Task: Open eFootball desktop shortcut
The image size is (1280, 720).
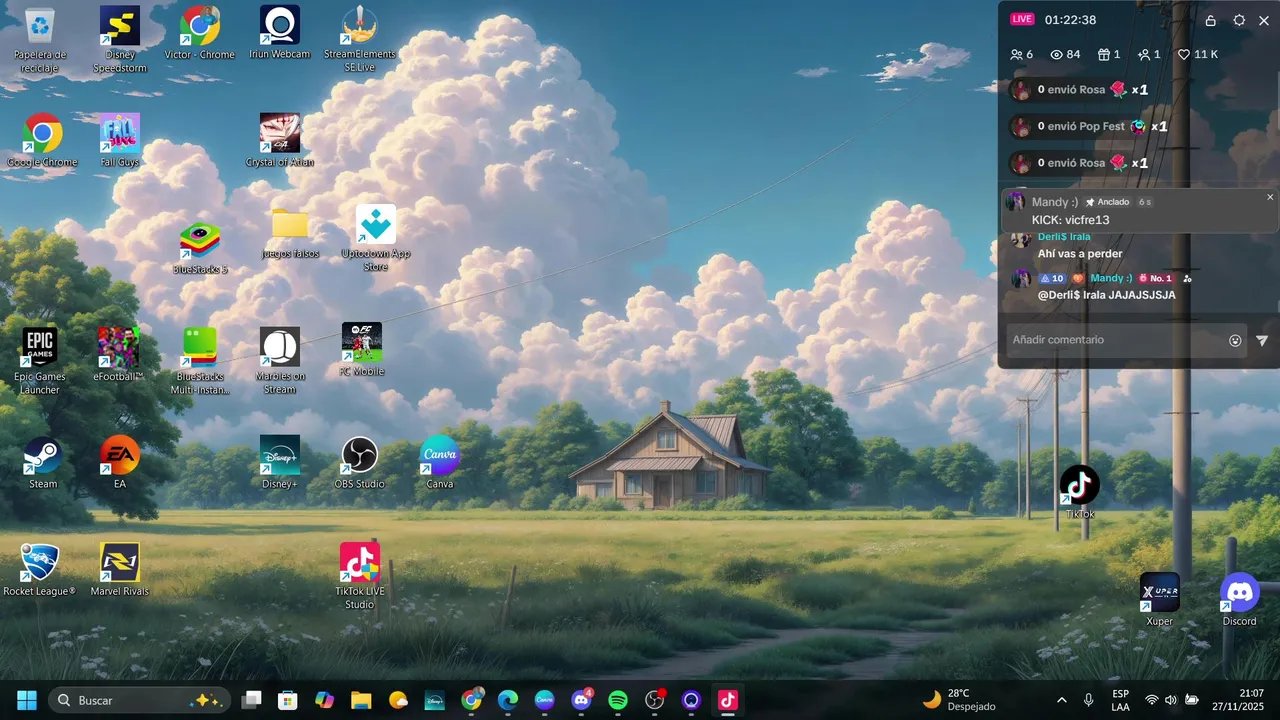Action: click(x=119, y=355)
